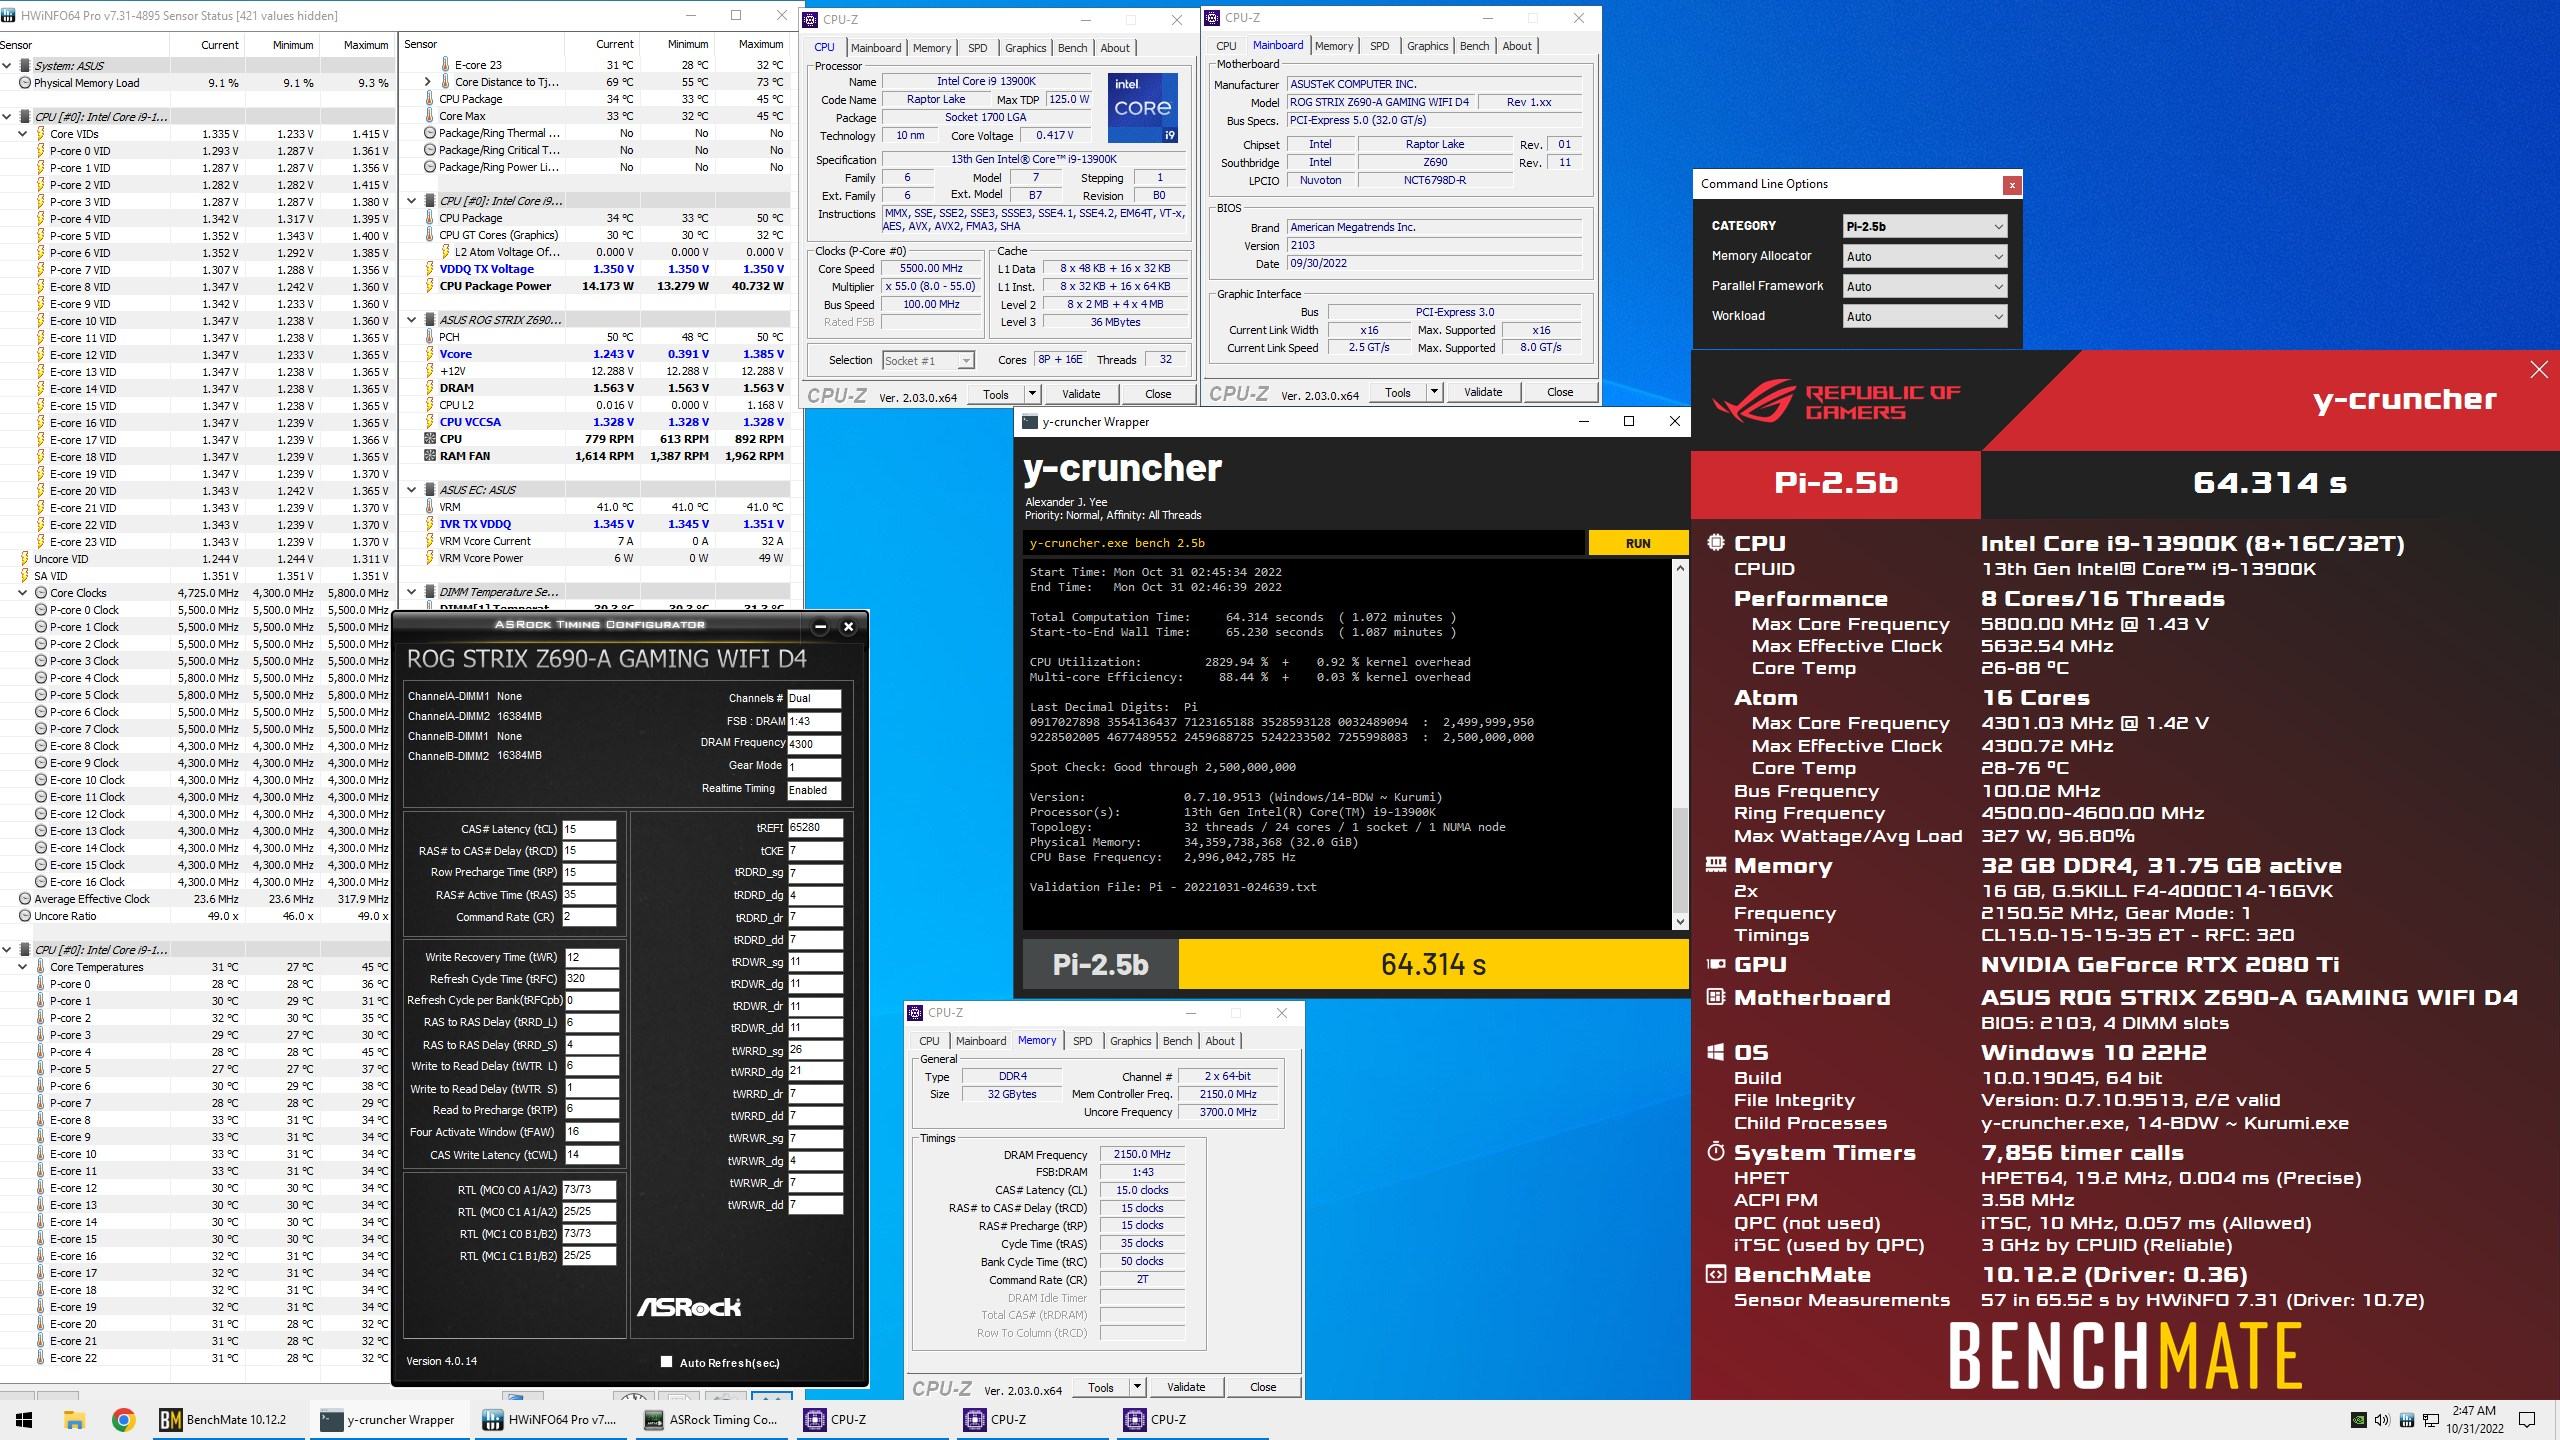Collapse Core Clocks tree in HWiNFO
Screen dimensions: 2560x1440
tap(23, 593)
